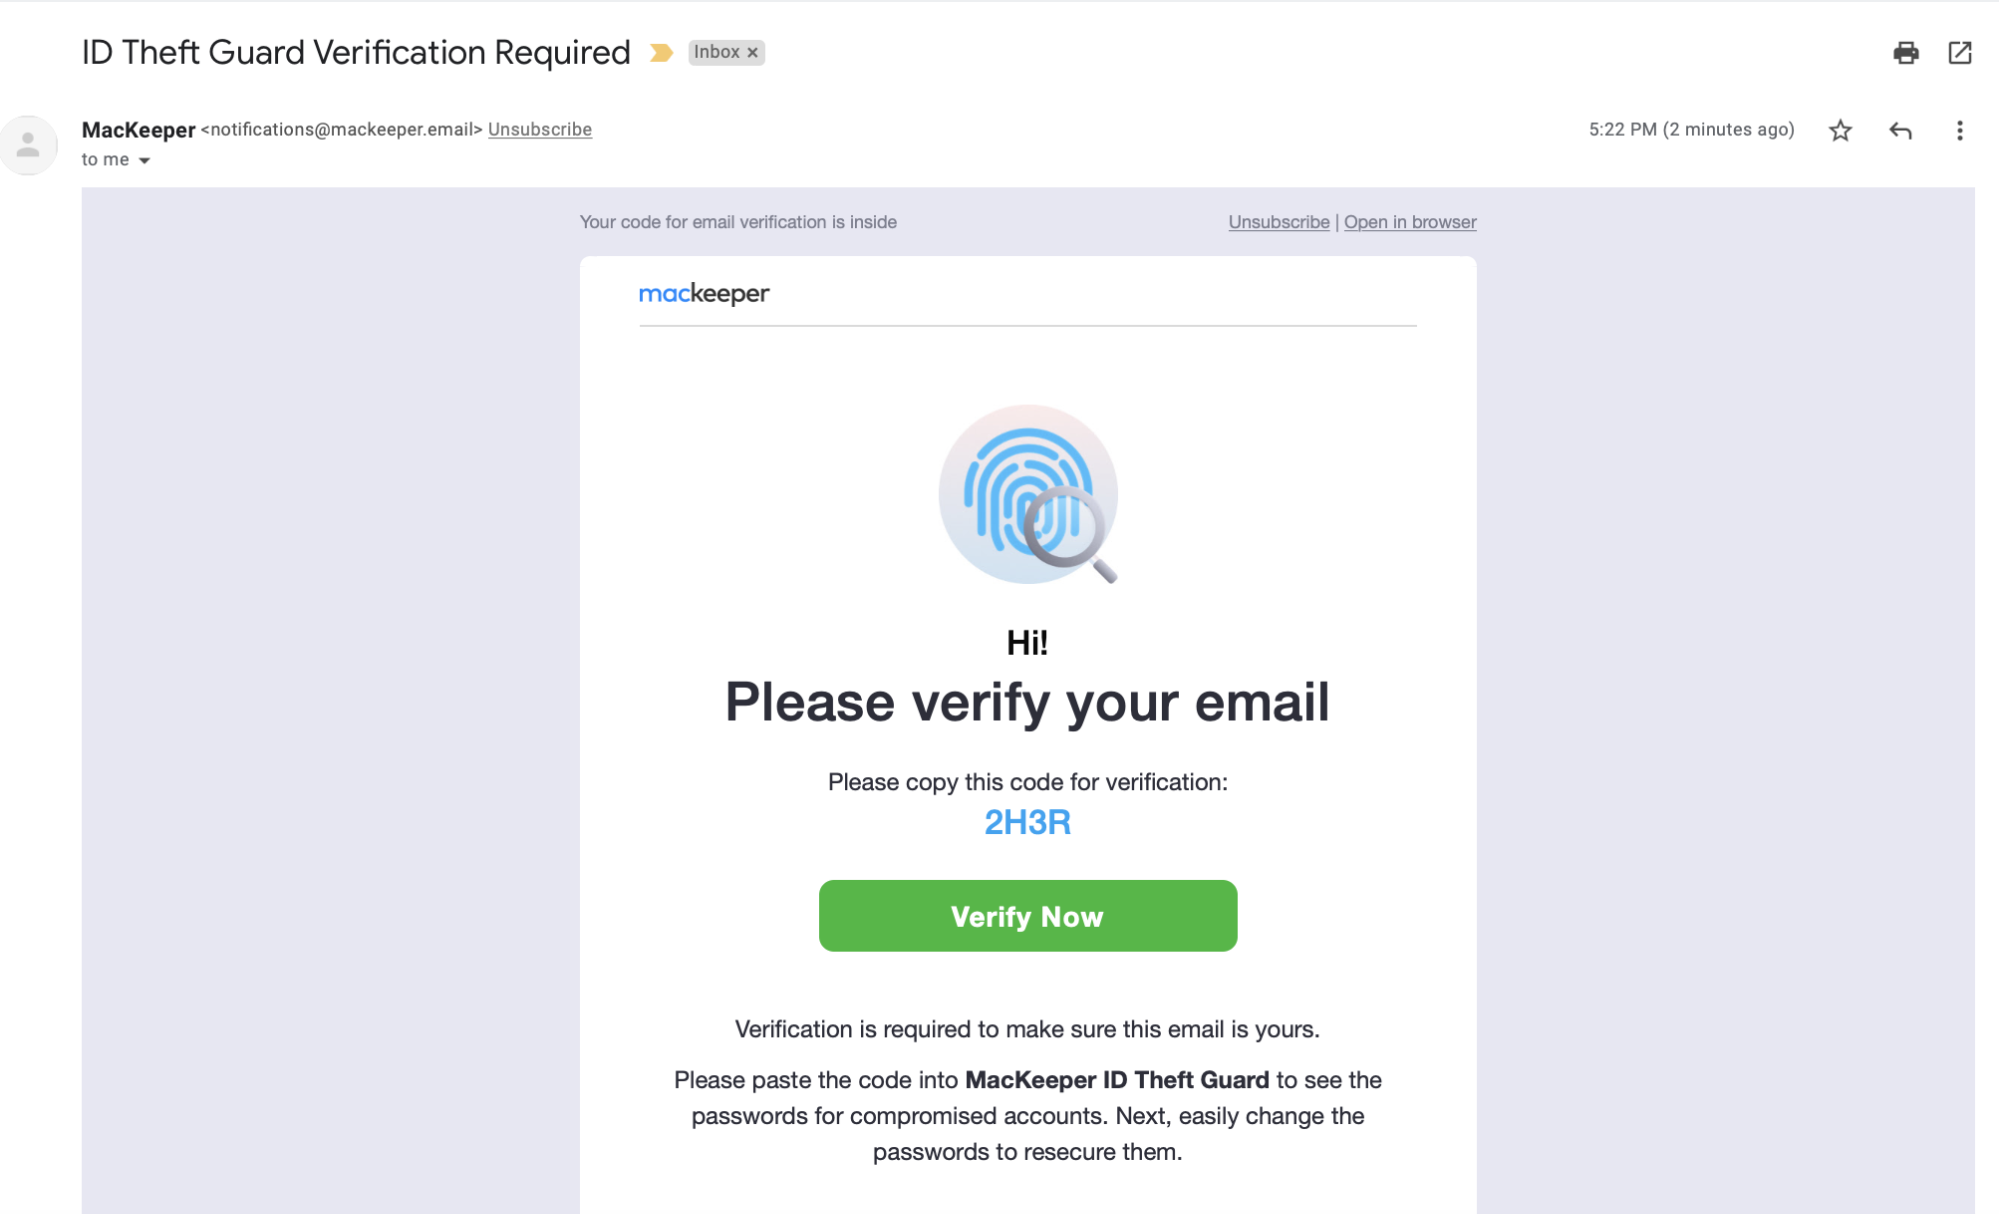Screen dimensions: 1999x1214
Task: Click the MacKeeper sender name
Action: tap(138, 130)
